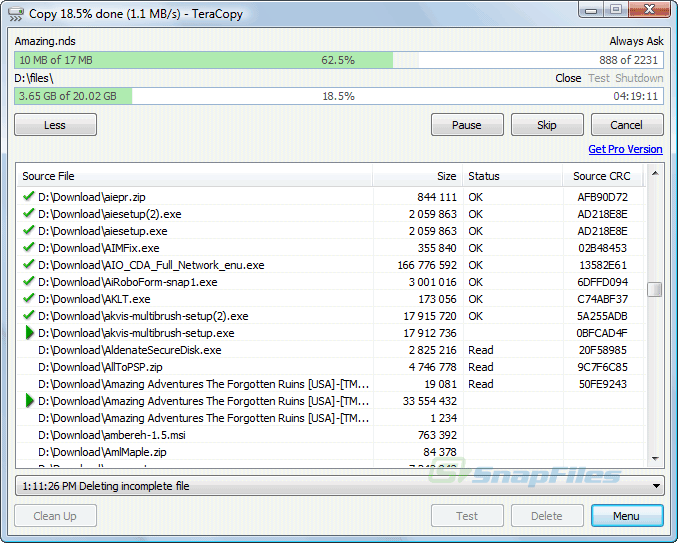Screen dimensions: 678x543
Task: Open the Menu button
Action: click(x=627, y=516)
